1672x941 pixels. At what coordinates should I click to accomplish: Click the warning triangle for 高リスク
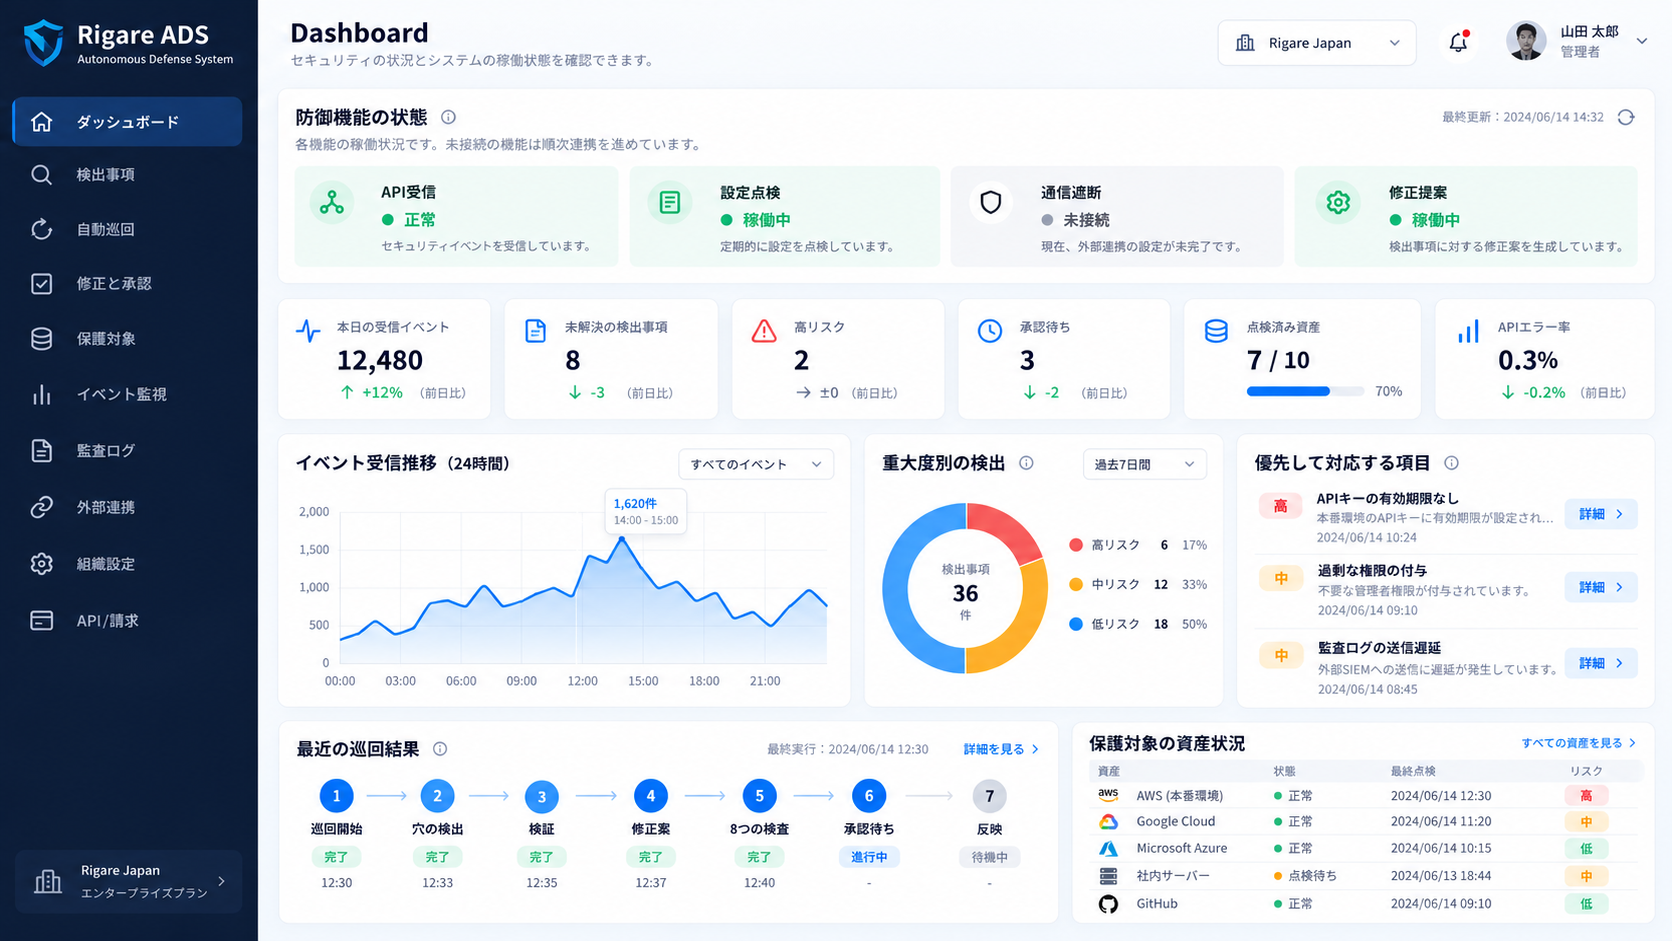pyautogui.click(x=764, y=331)
